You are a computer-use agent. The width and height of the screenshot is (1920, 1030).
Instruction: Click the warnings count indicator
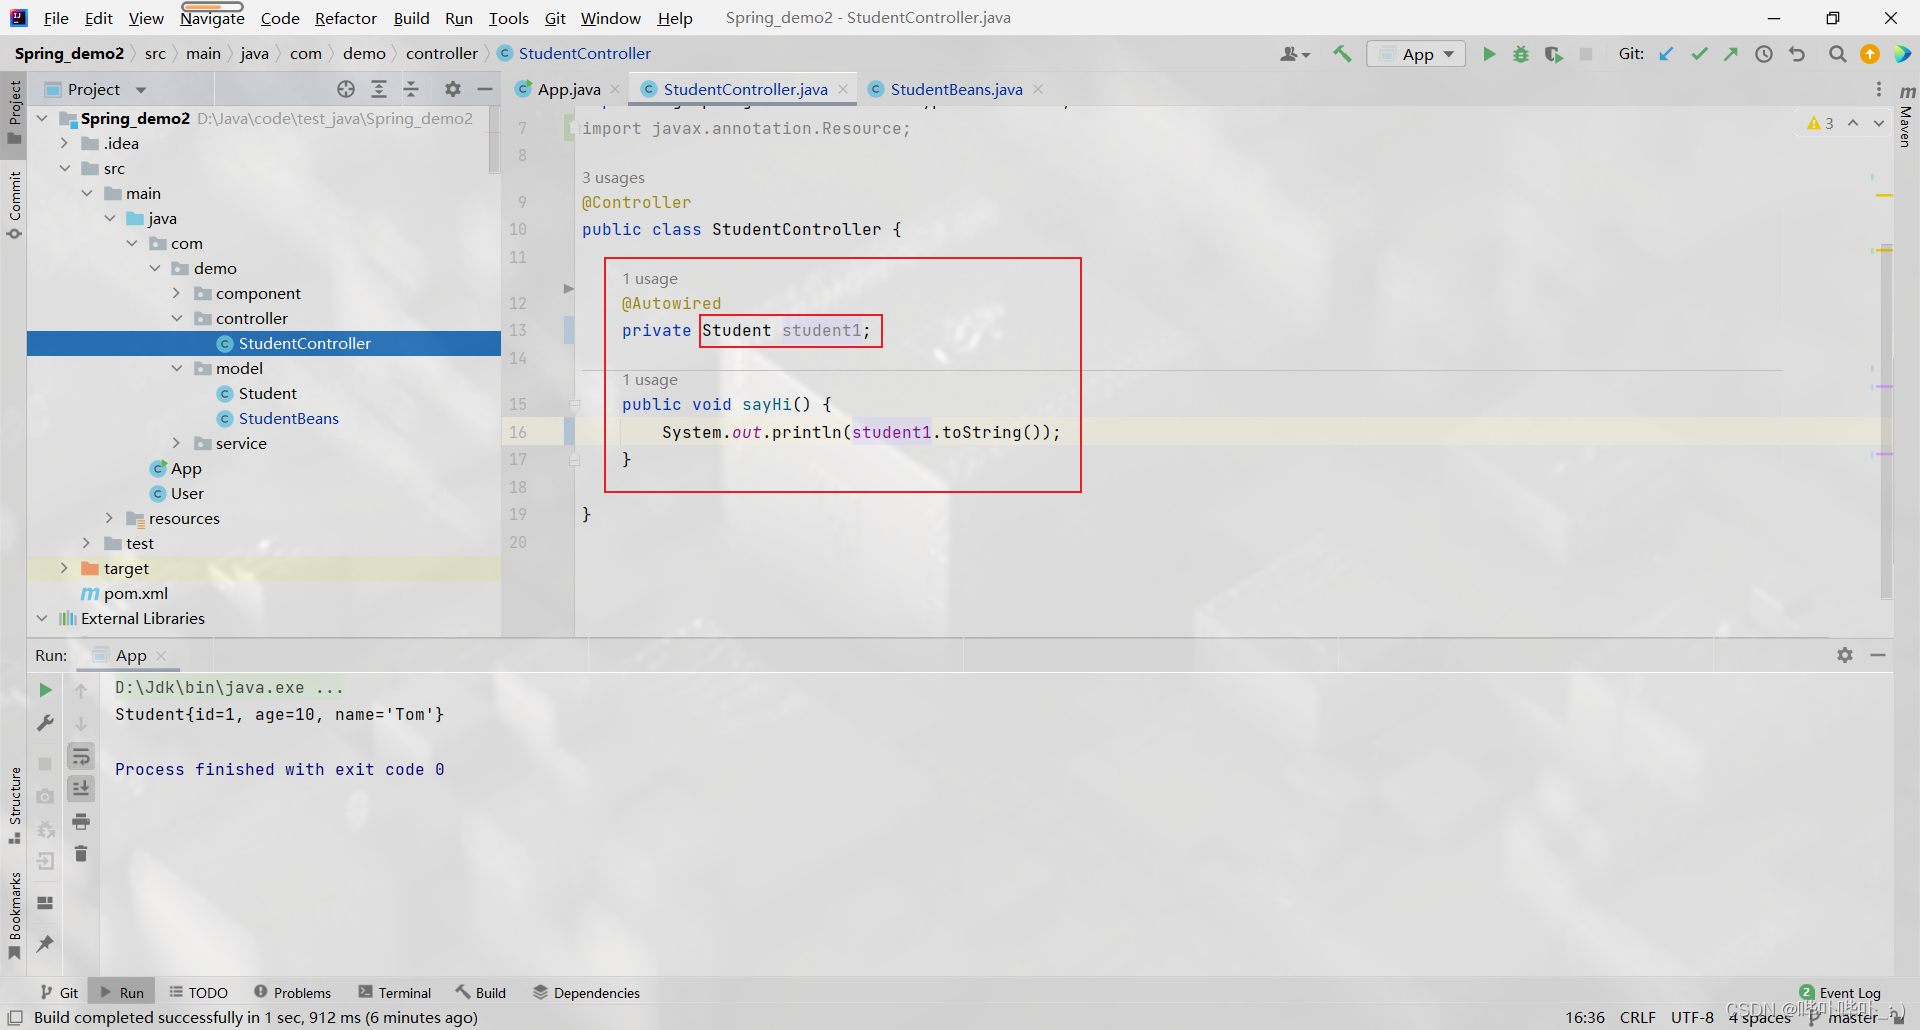coord(1820,123)
